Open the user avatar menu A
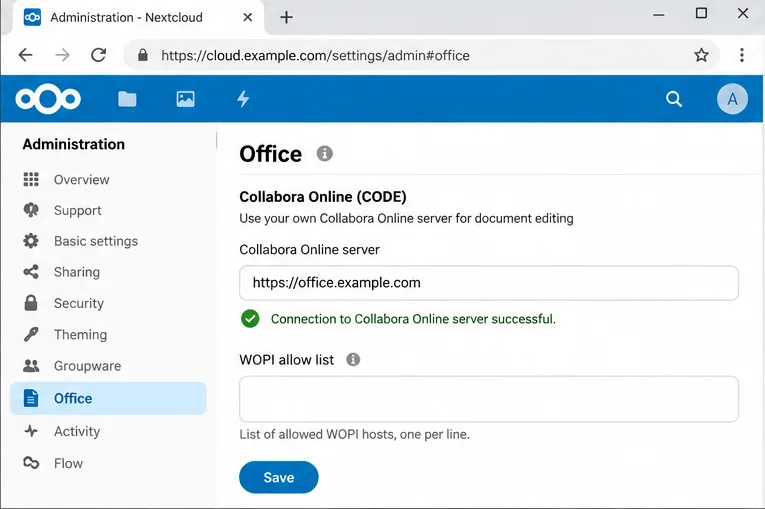The width and height of the screenshot is (765, 509). (x=732, y=99)
